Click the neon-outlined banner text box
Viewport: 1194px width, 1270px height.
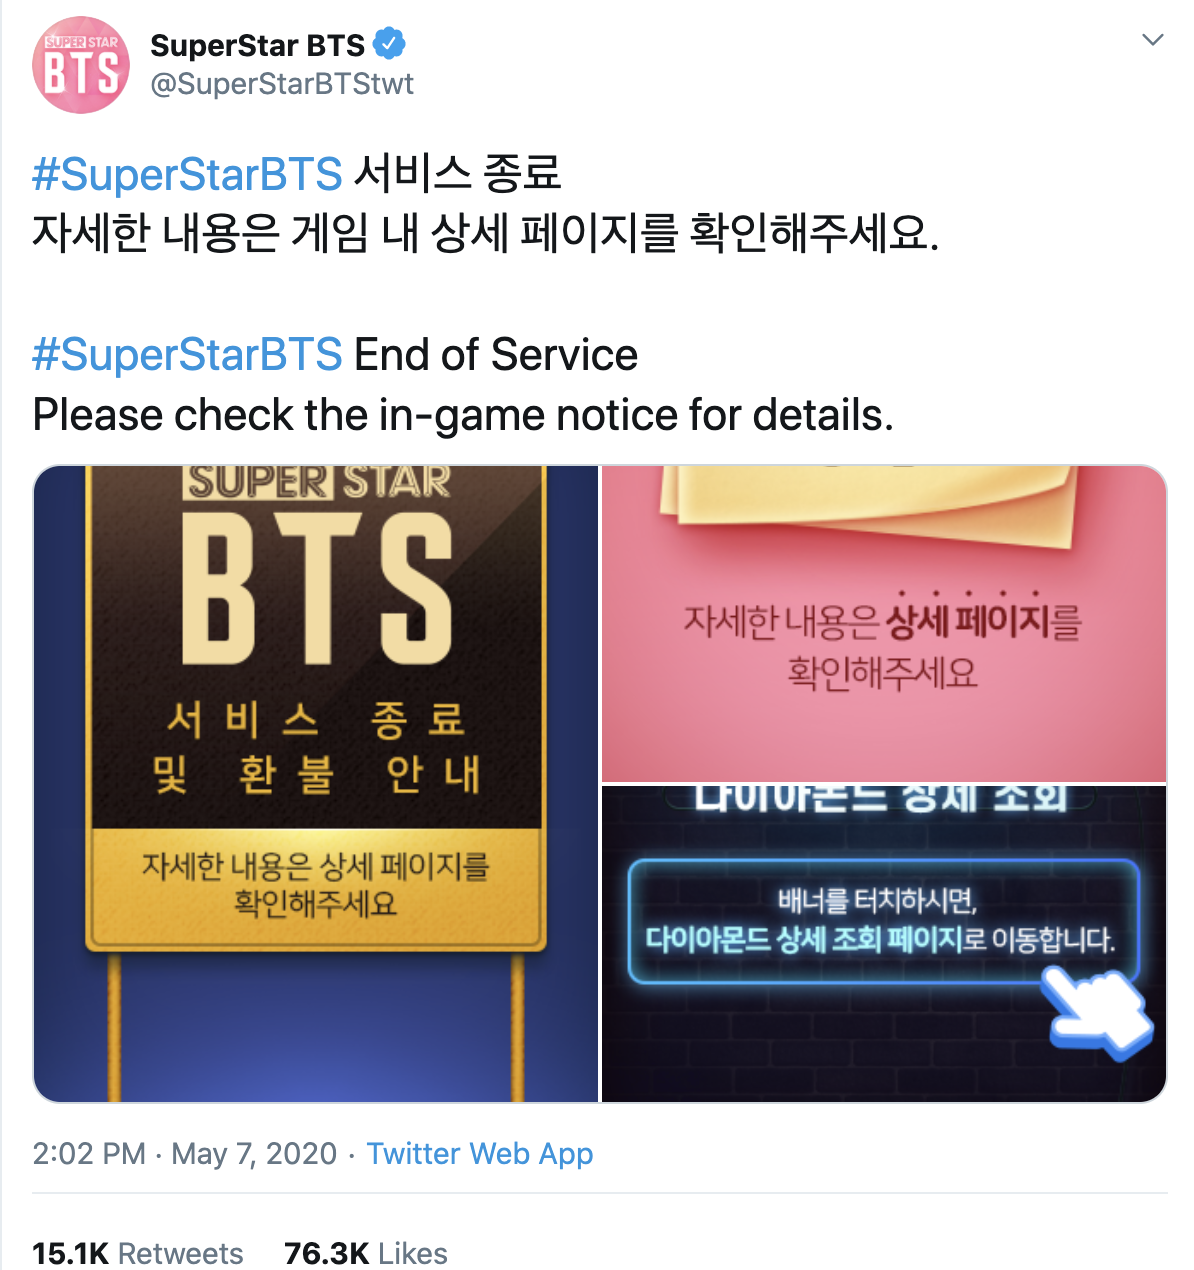884,921
